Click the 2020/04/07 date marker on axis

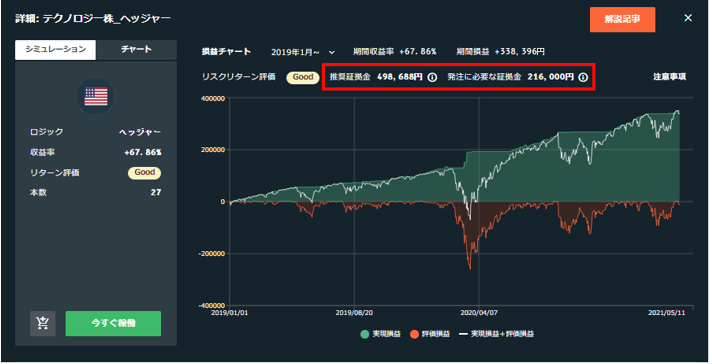coord(479,313)
